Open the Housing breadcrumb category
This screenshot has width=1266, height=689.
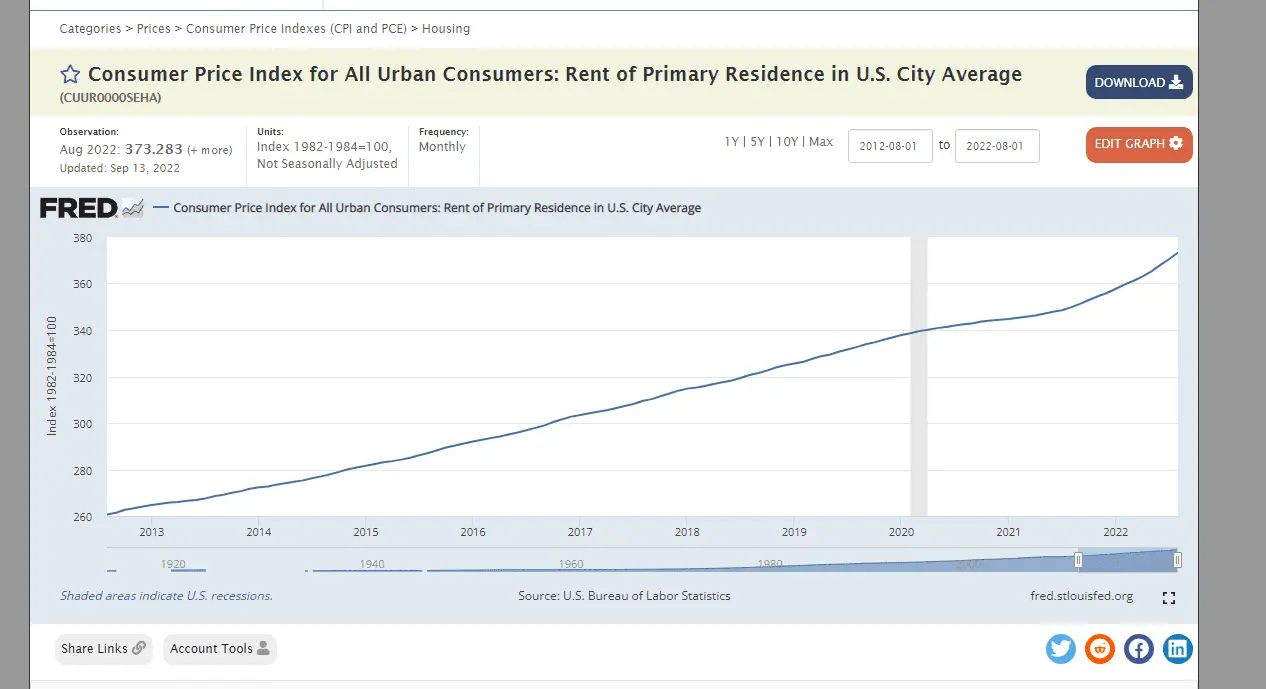tap(446, 29)
